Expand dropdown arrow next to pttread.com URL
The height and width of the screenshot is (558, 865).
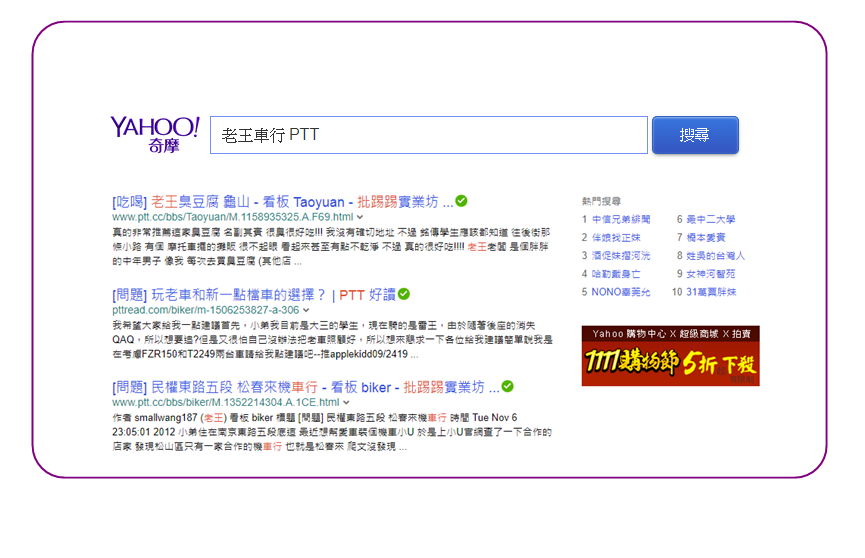(x=306, y=310)
